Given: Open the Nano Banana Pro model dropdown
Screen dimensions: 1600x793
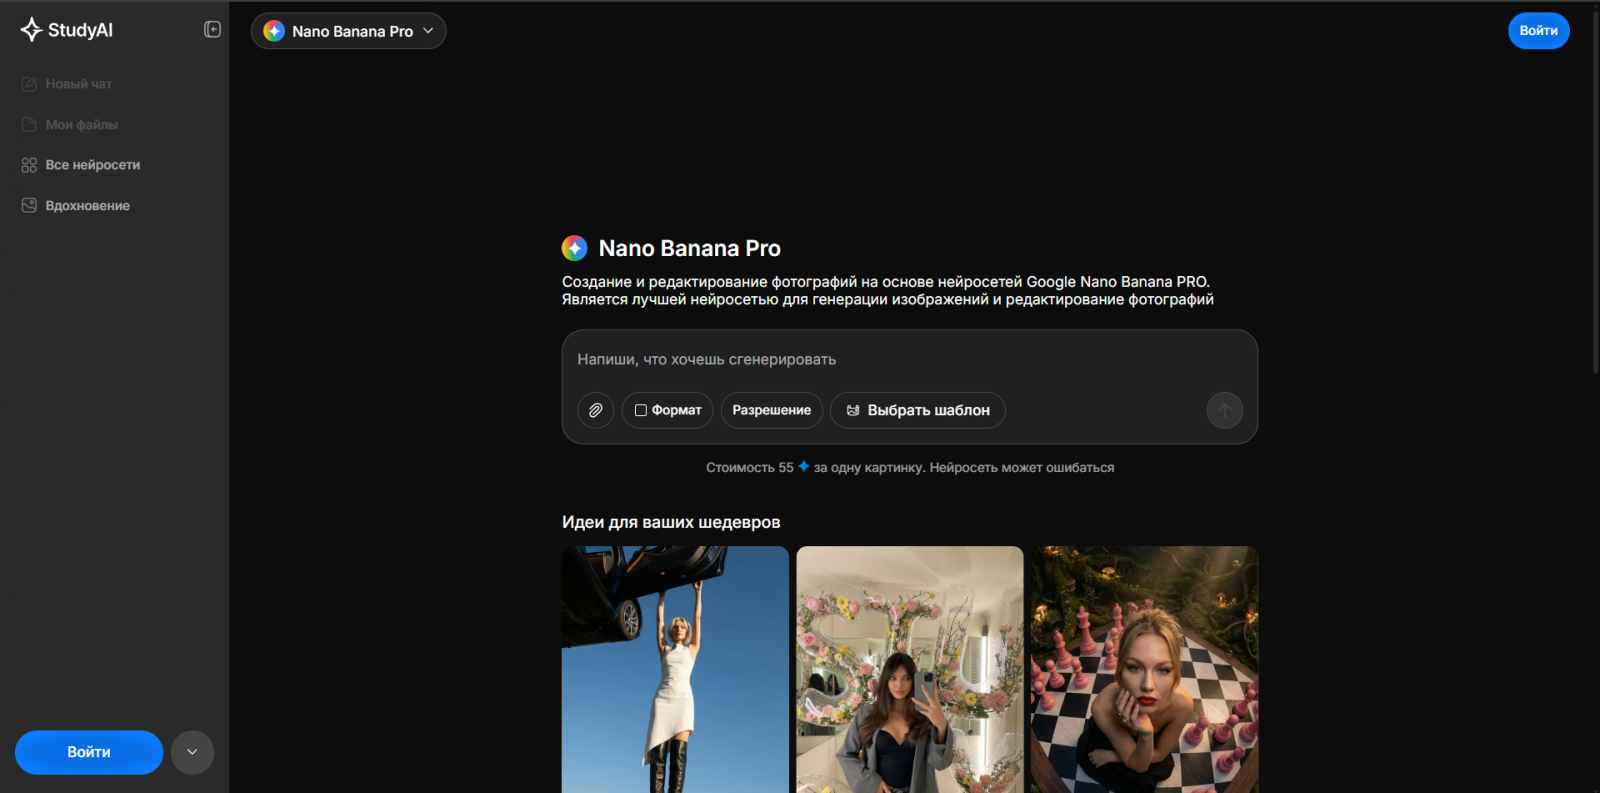Looking at the screenshot, I should pos(349,31).
